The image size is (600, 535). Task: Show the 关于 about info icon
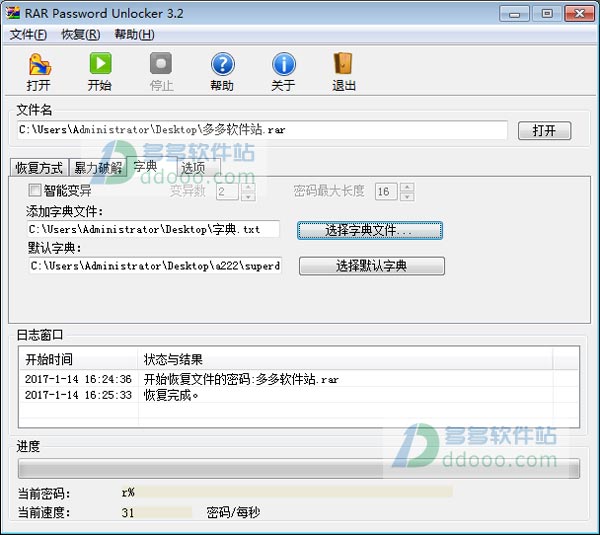(x=284, y=64)
